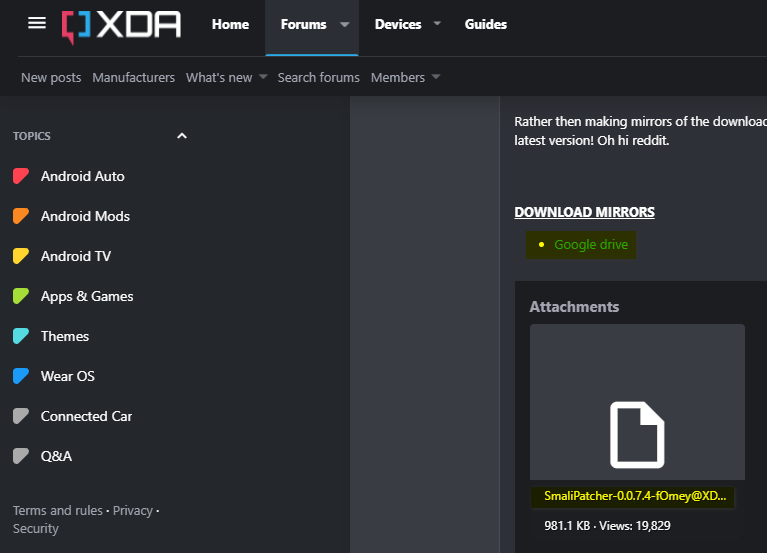Go to the Home tab
767x553 pixels.
click(230, 24)
